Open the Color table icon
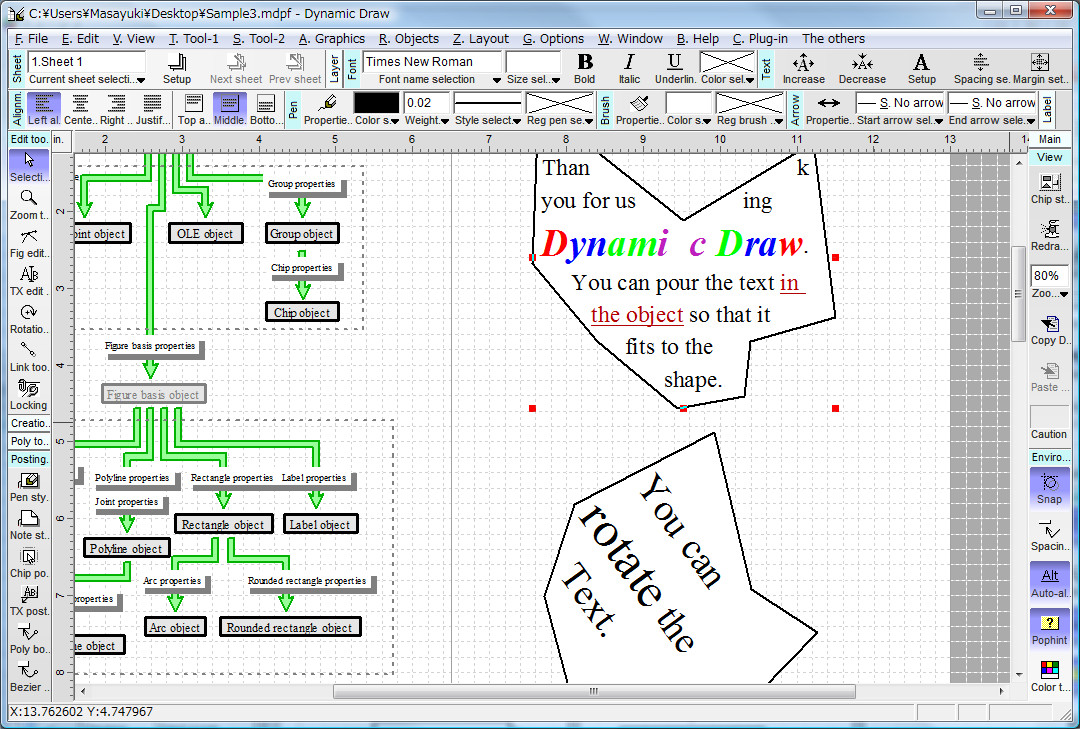 [x=1050, y=677]
